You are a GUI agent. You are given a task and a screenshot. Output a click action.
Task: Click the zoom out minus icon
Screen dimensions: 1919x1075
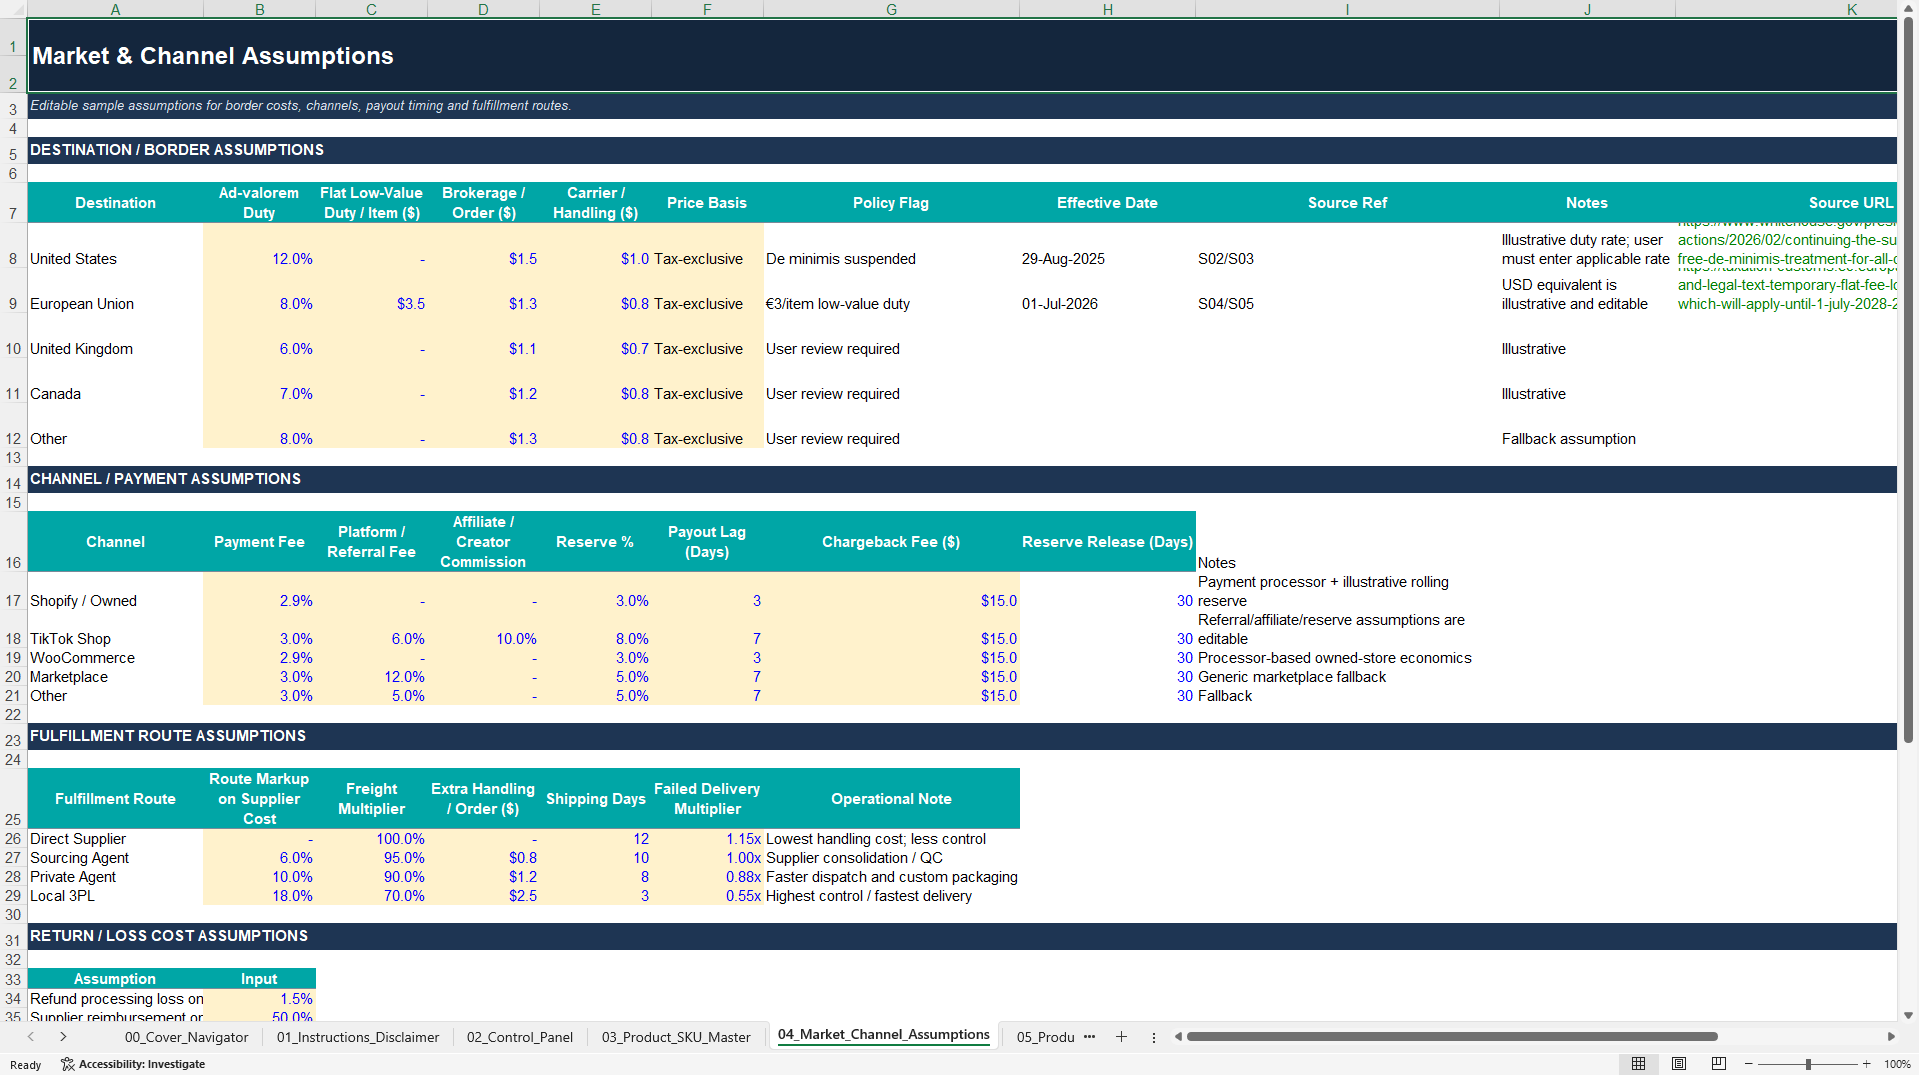point(1749,1064)
